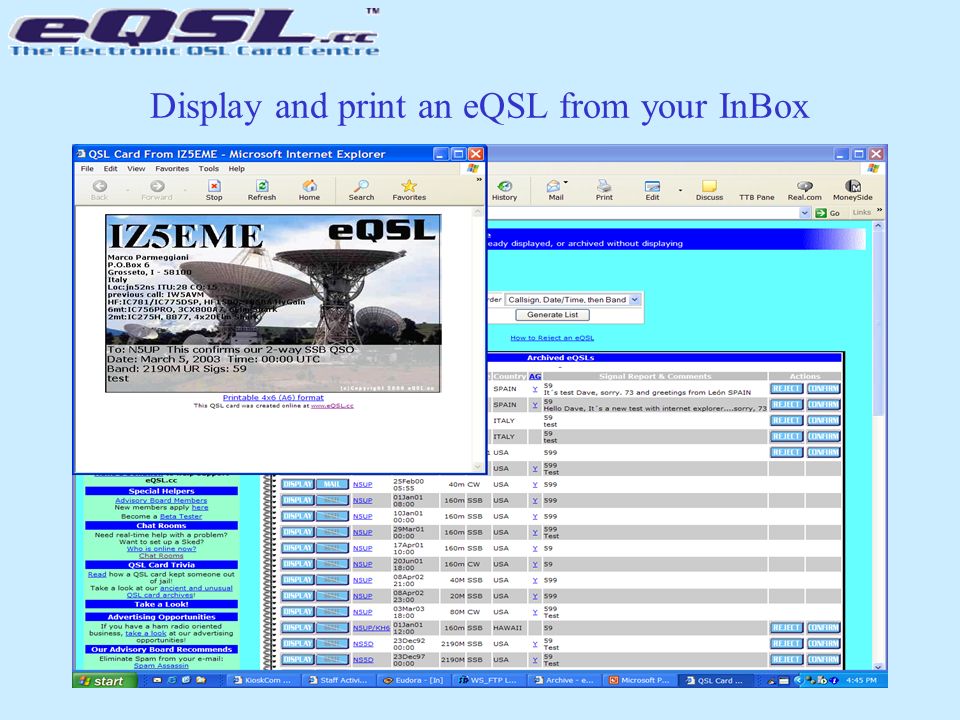960x720 pixels.
Task: Open the Edit menu
Action: pyautogui.click(x=110, y=169)
